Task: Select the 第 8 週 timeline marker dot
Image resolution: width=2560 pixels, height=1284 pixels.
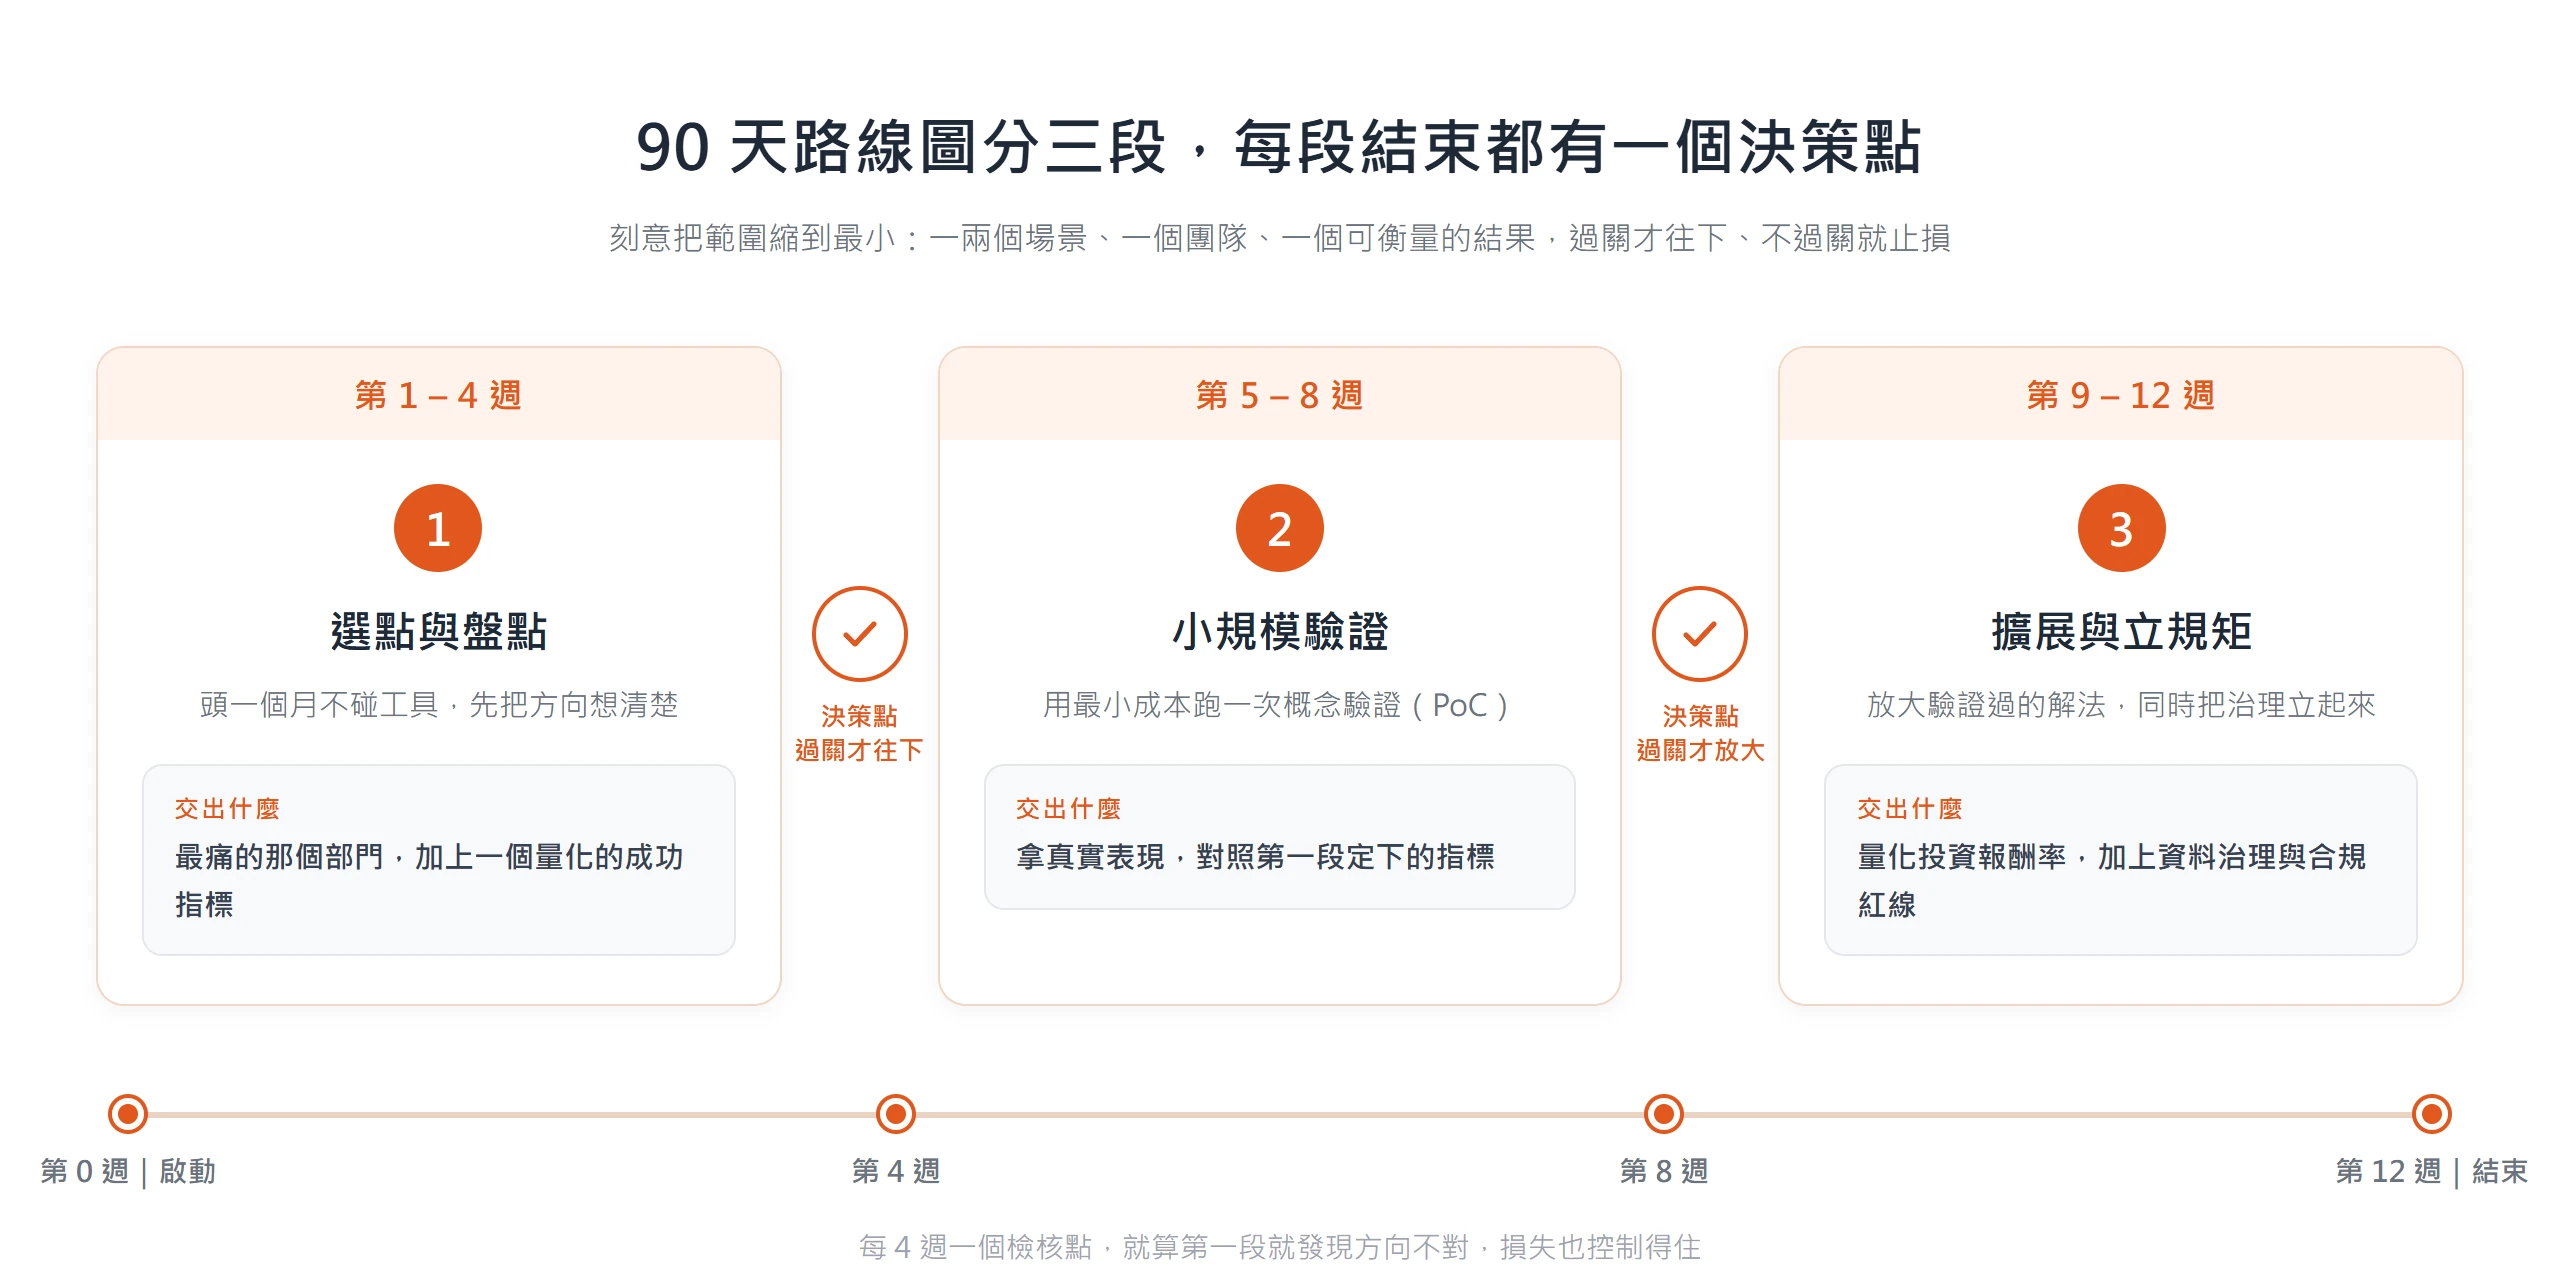Action: pos(1664,1113)
